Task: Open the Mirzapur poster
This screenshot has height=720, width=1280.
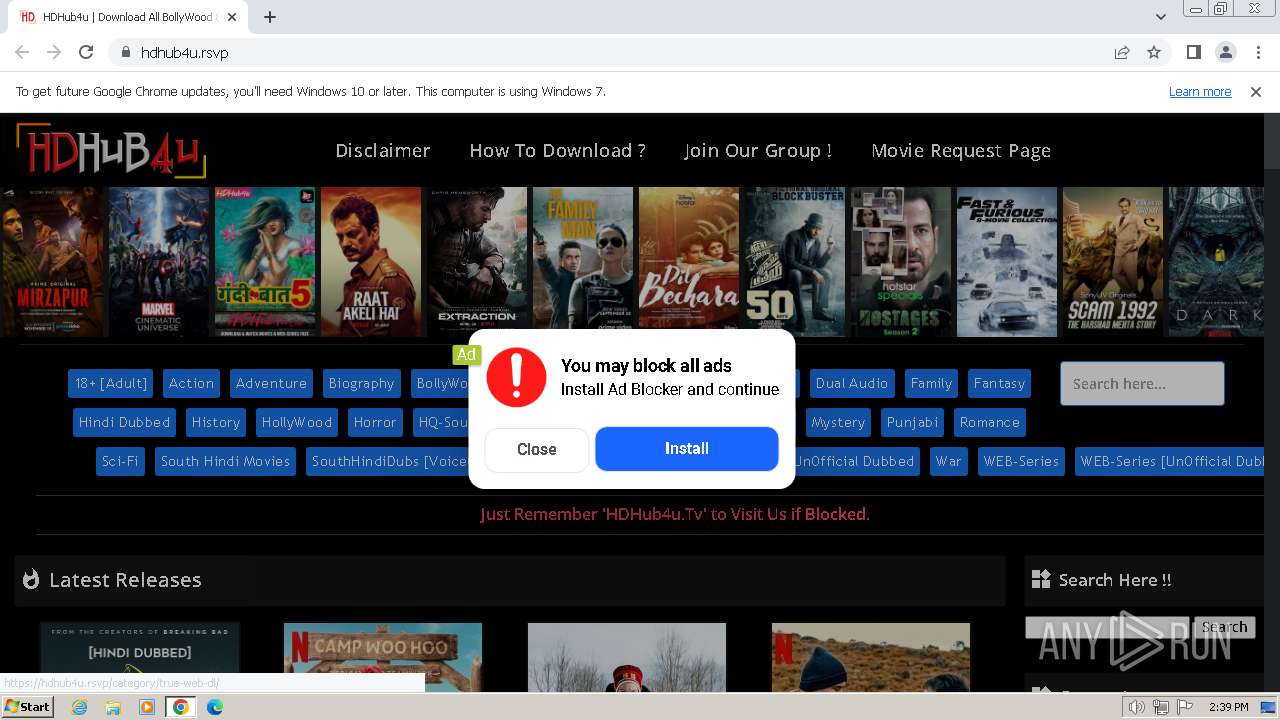Action: [x=52, y=262]
